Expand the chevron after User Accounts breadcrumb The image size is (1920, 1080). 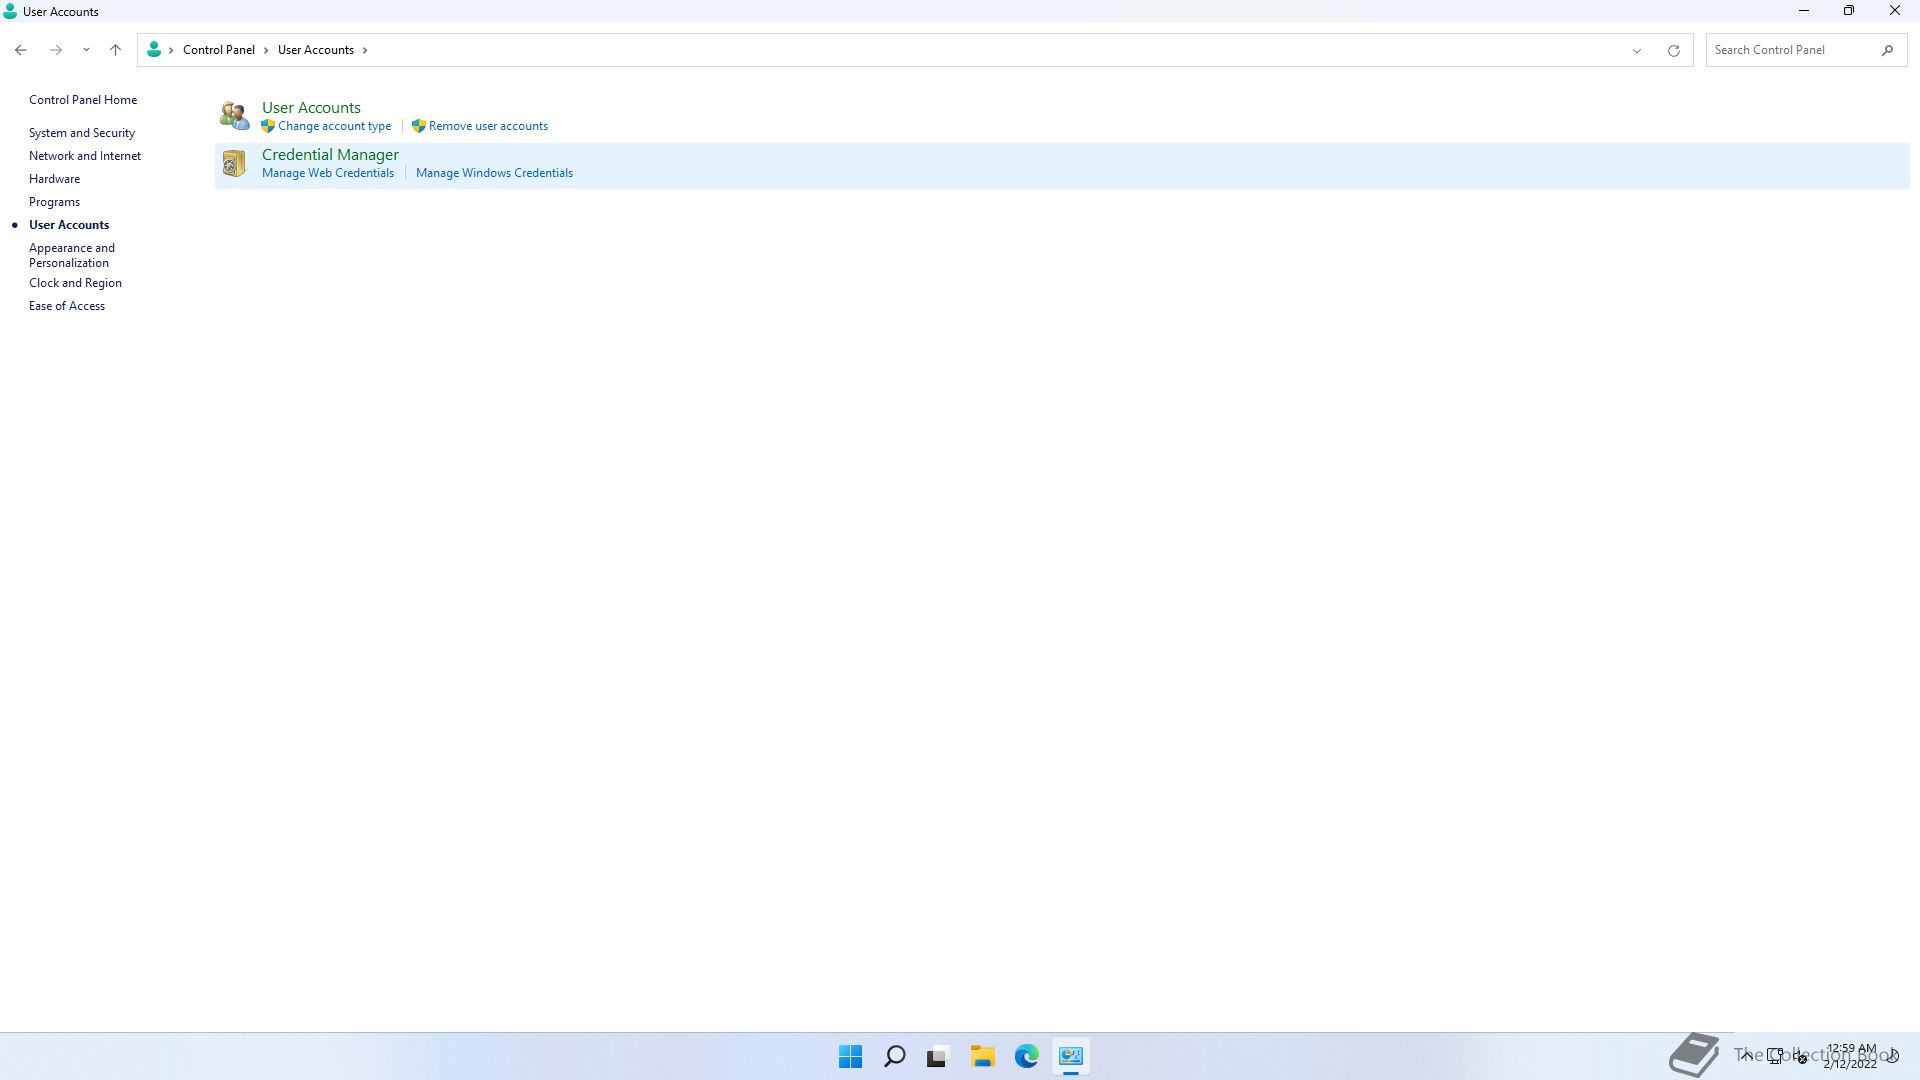(x=365, y=50)
